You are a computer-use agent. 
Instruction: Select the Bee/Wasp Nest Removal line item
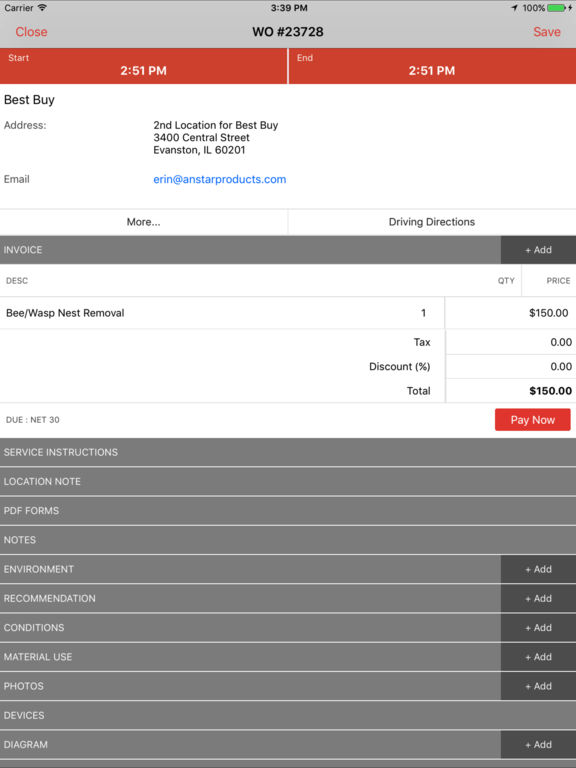point(222,313)
